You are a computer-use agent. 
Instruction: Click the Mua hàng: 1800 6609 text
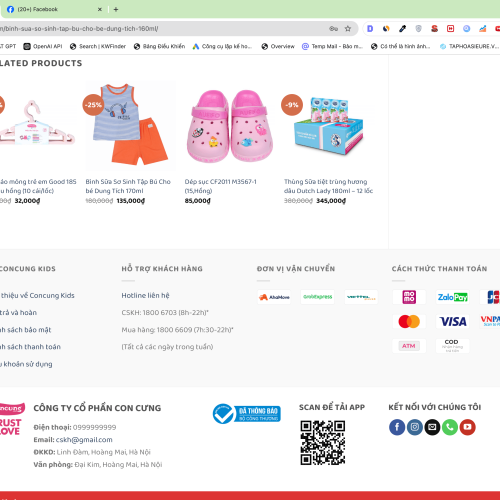coord(177,330)
